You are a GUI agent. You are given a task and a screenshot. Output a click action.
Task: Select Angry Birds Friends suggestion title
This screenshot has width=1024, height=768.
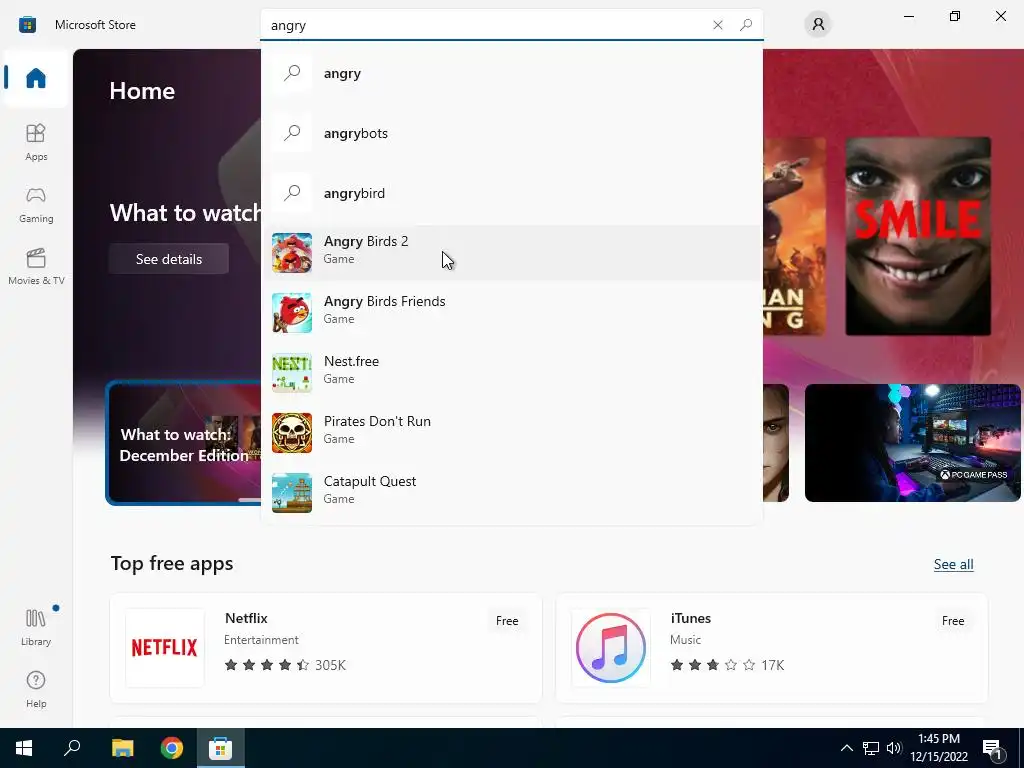tap(385, 301)
